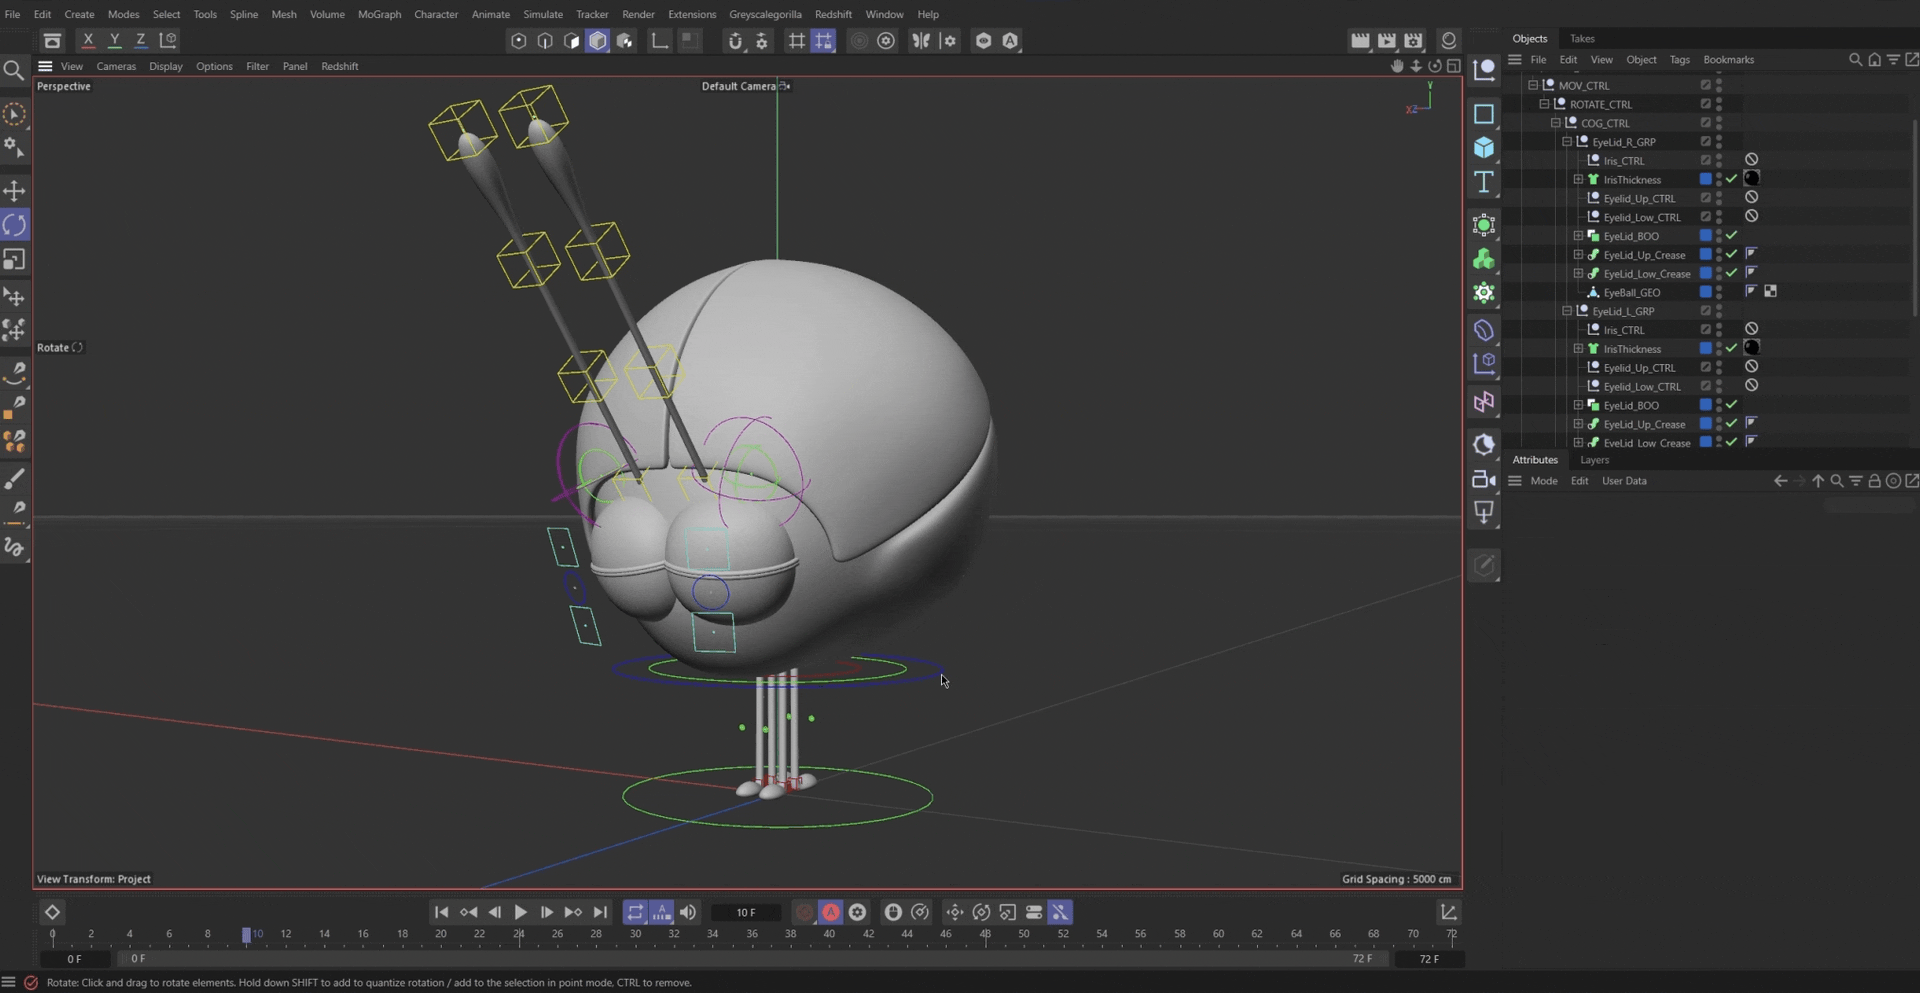Toggle loop playback in timeline controls
This screenshot has width=1920, height=993.
tap(635, 912)
